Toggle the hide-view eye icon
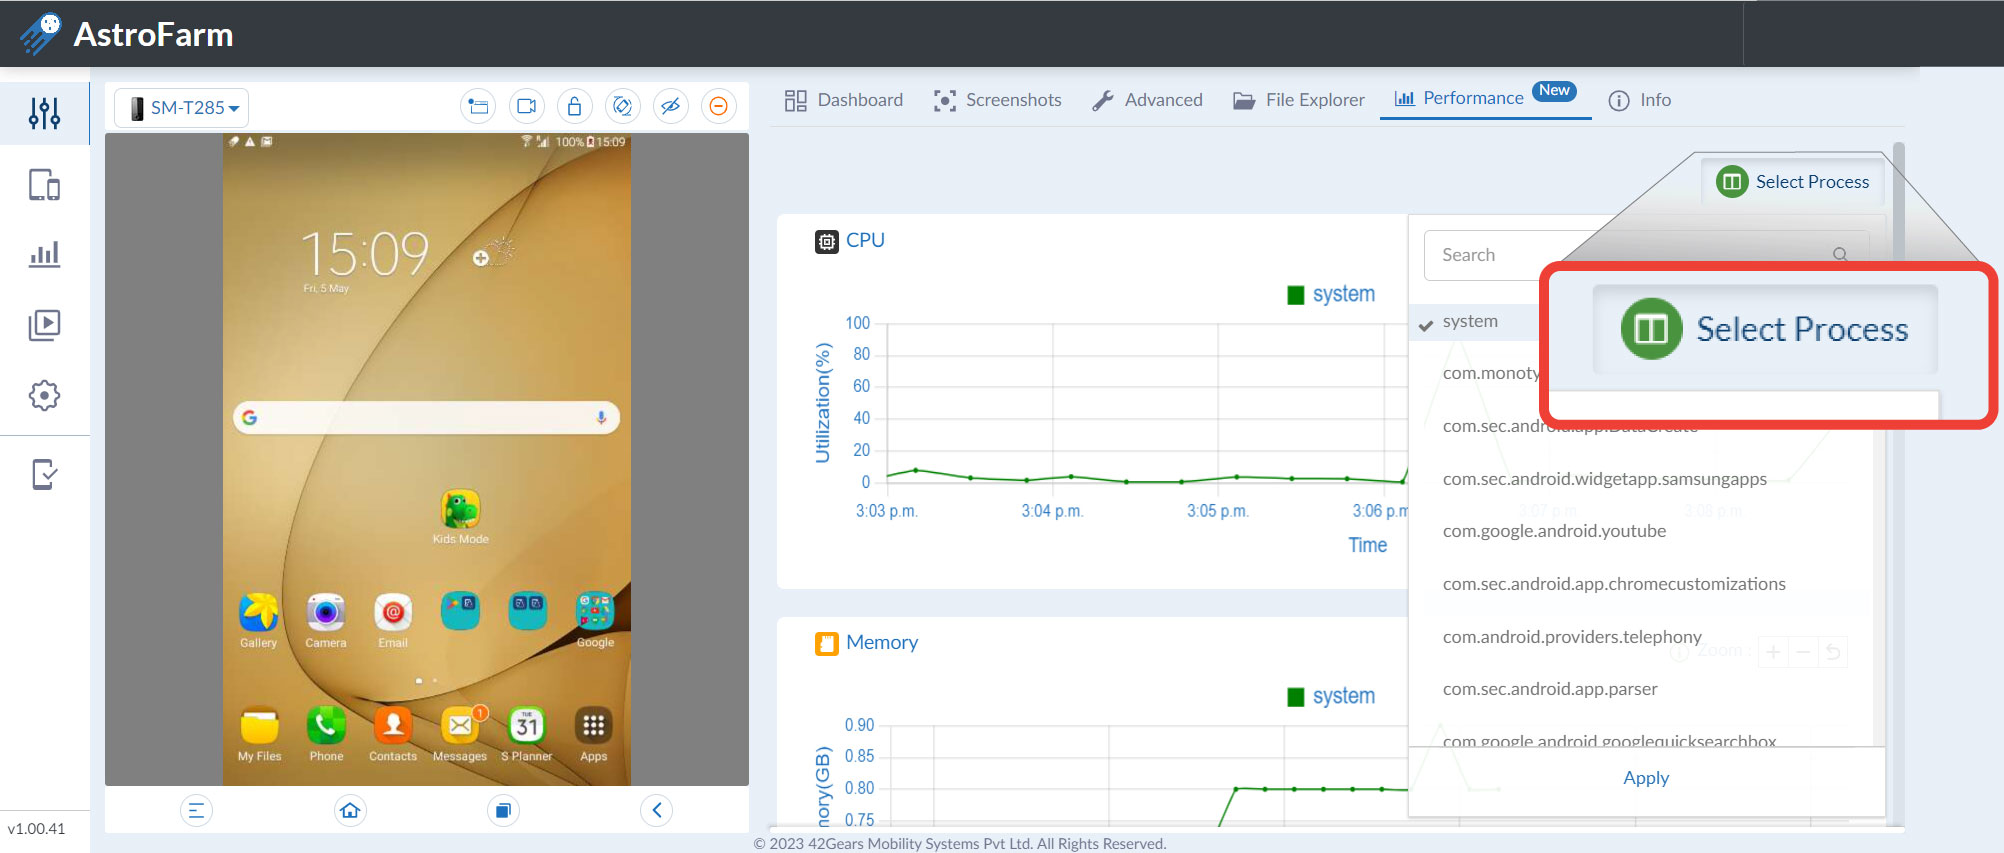This screenshot has width=2004, height=853. pos(670,106)
